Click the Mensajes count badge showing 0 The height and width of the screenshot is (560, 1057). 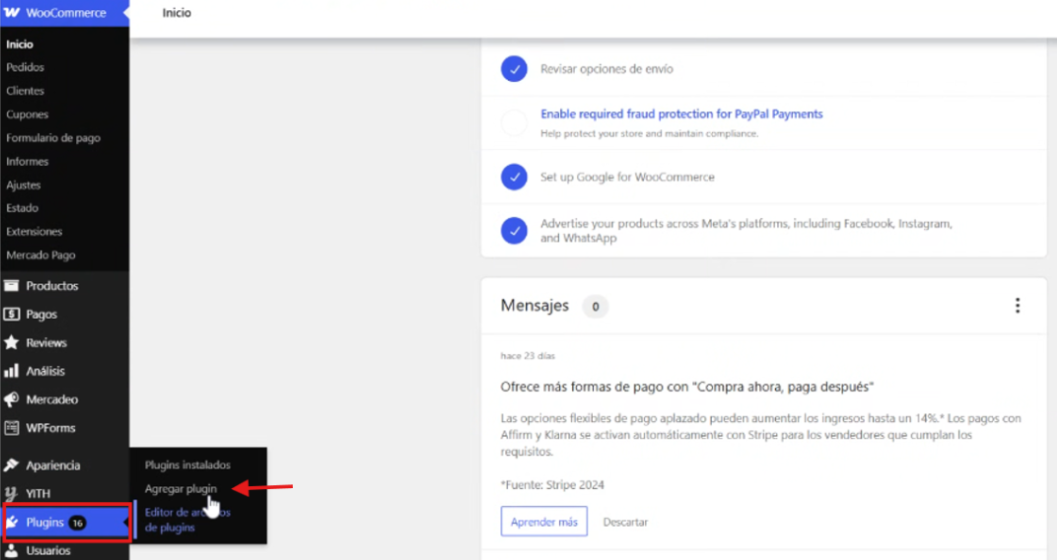[595, 307]
